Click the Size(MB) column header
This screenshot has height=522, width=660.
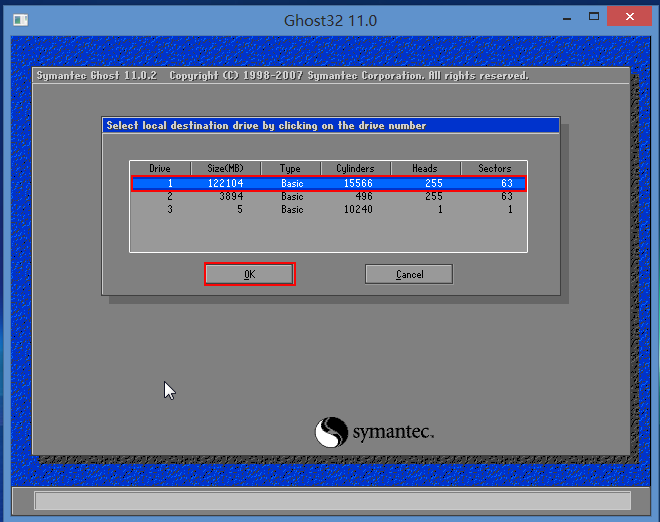(226, 168)
